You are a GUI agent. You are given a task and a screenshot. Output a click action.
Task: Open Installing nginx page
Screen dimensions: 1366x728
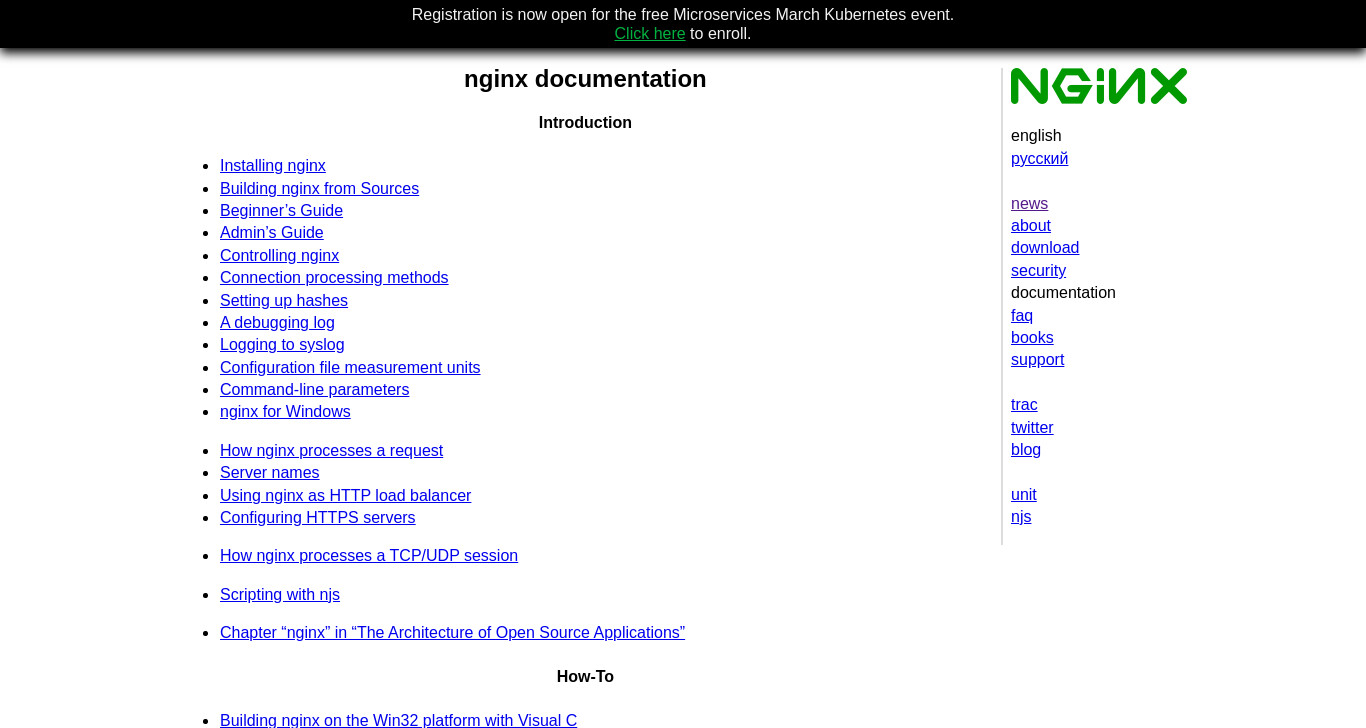click(273, 166)
